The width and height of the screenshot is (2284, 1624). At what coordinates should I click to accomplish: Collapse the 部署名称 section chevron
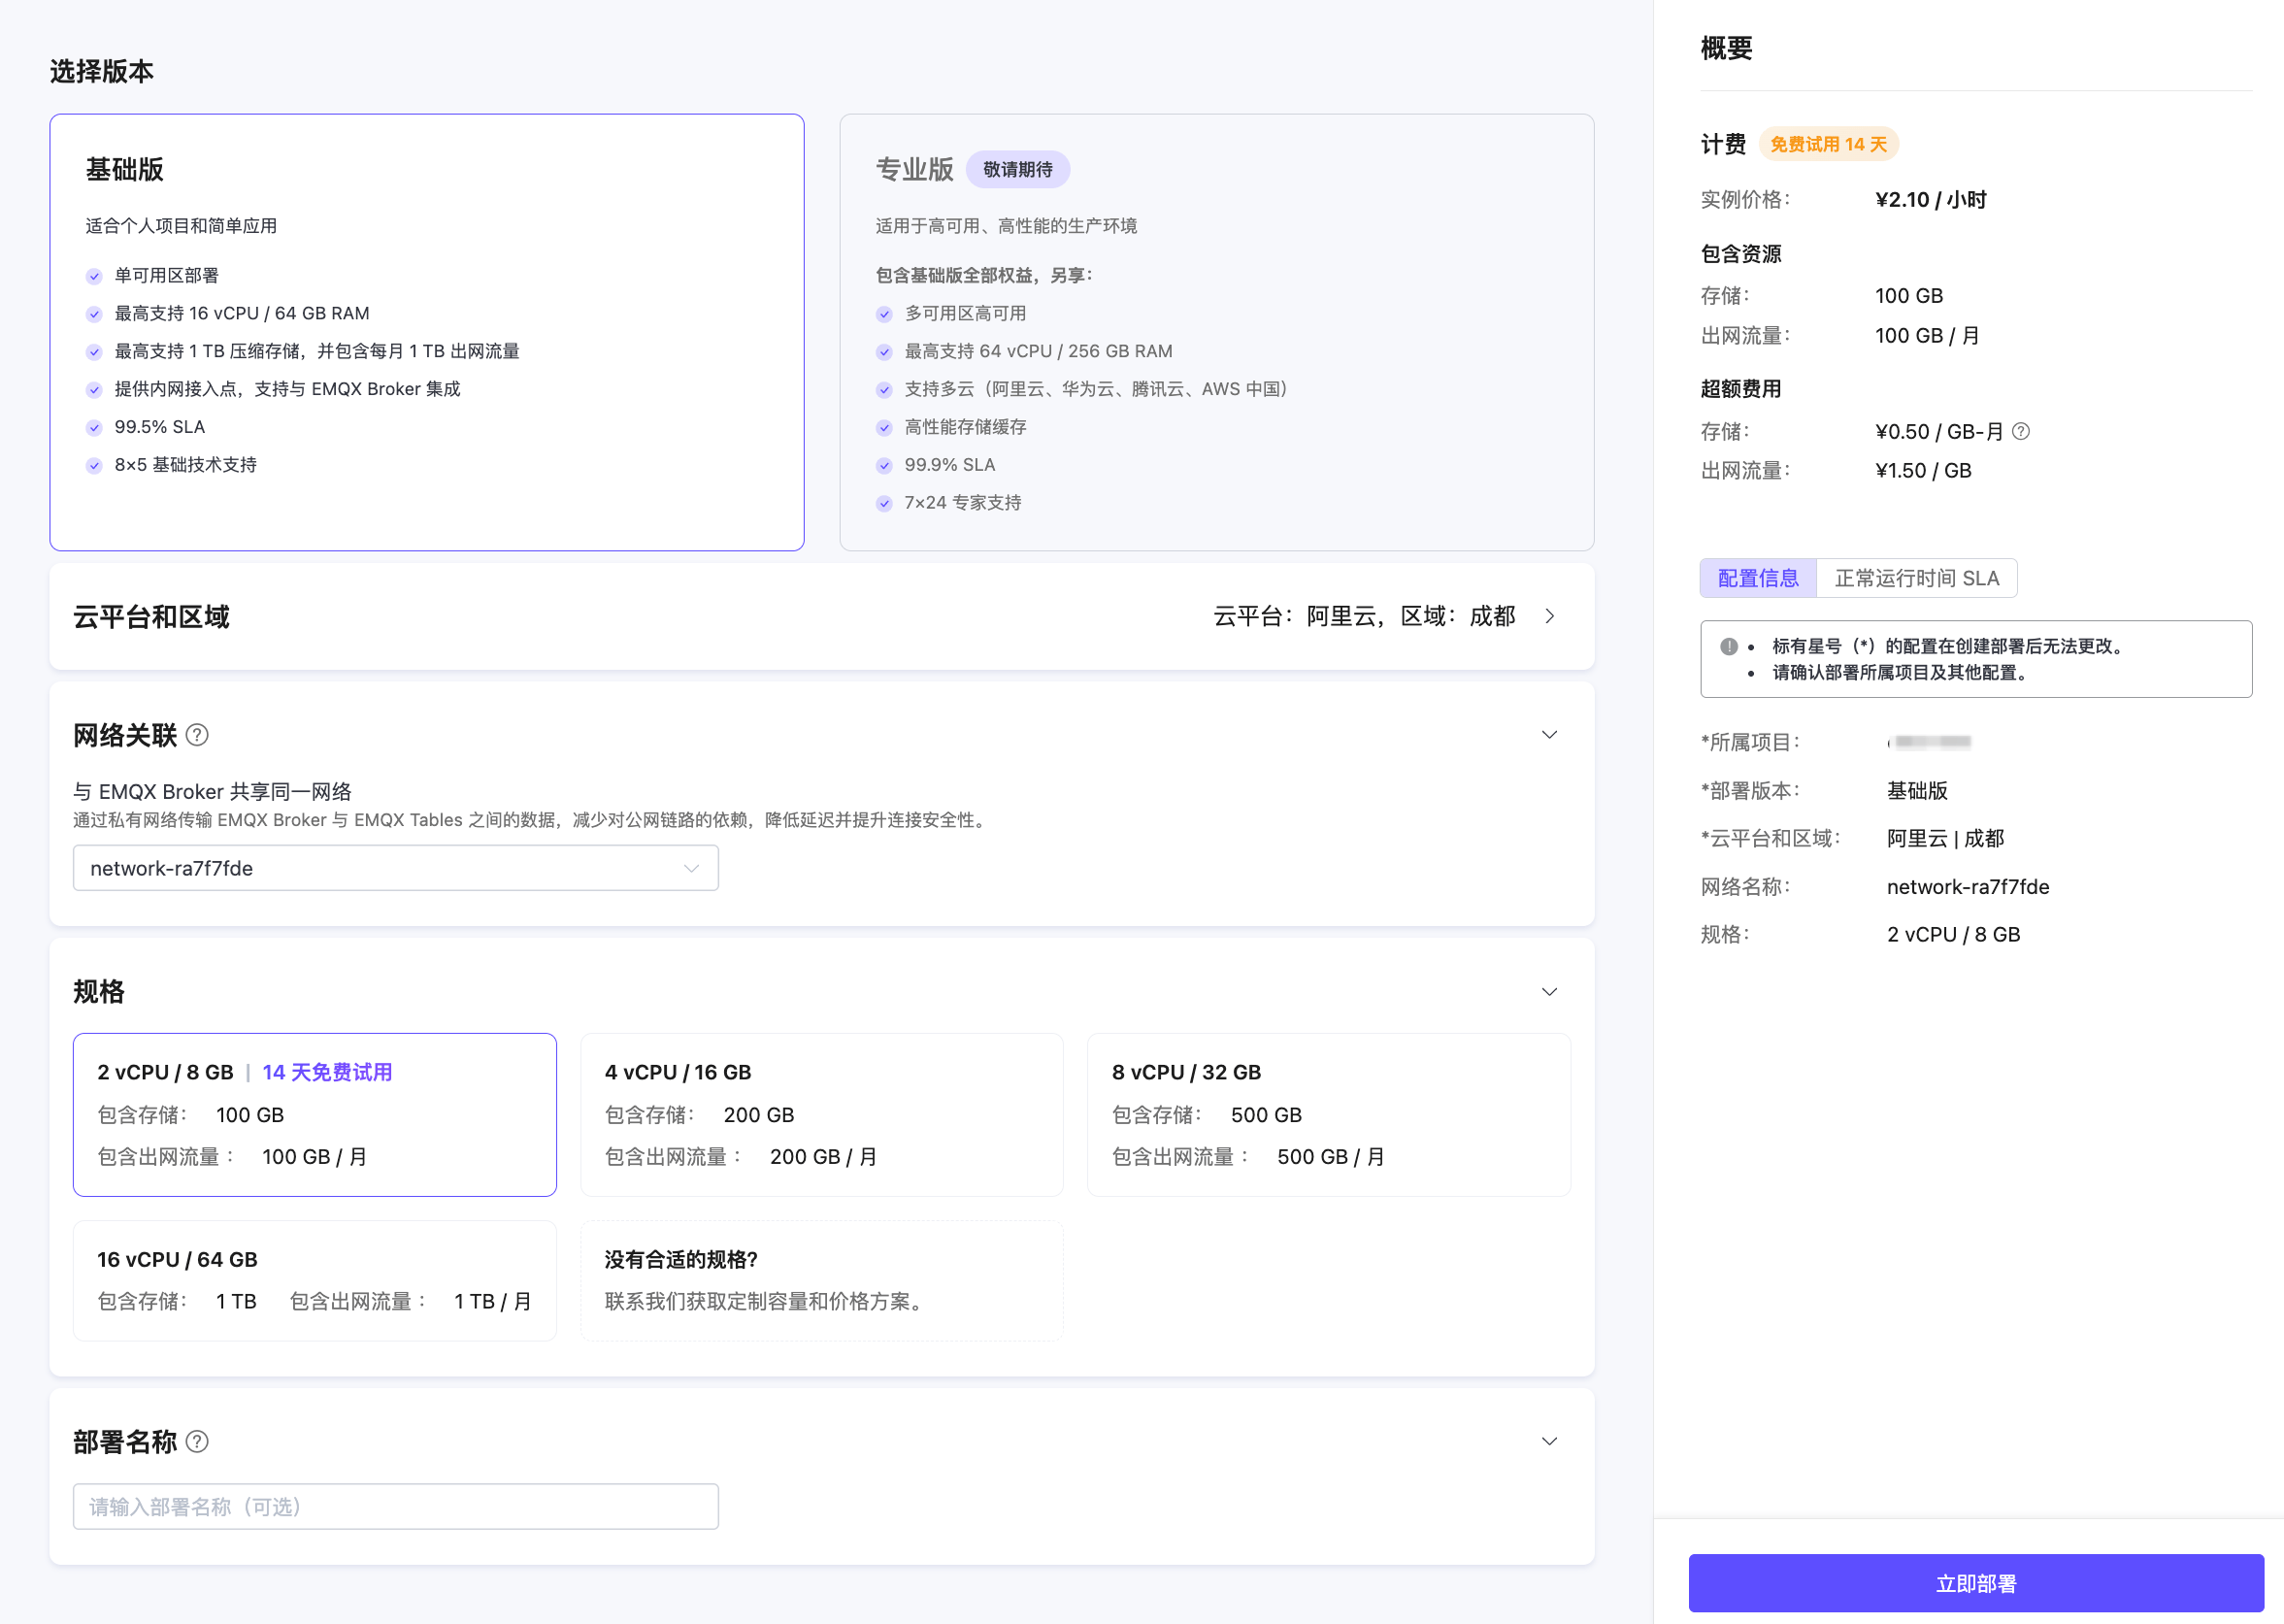pos(1549,1441)
